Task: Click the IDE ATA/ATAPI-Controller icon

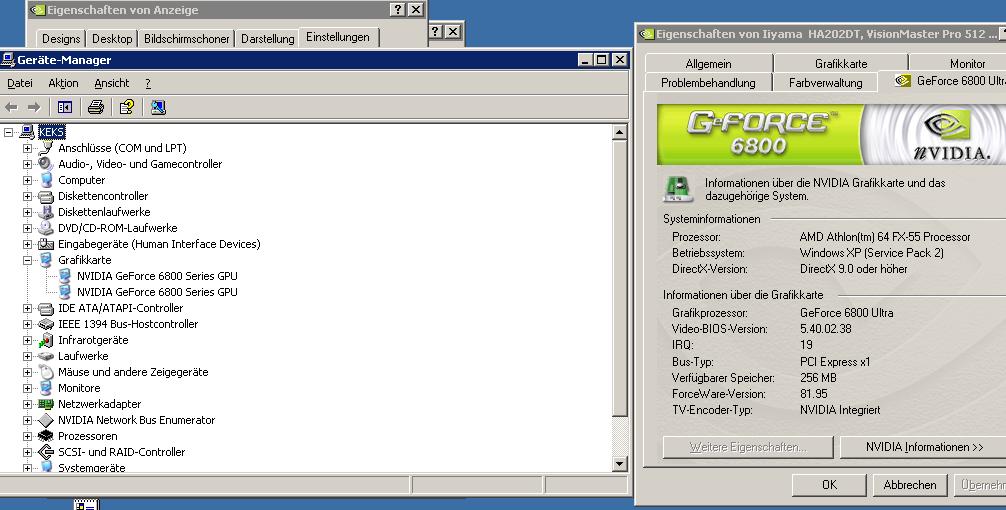Action: pyautogui.click(x=46, y=308)
